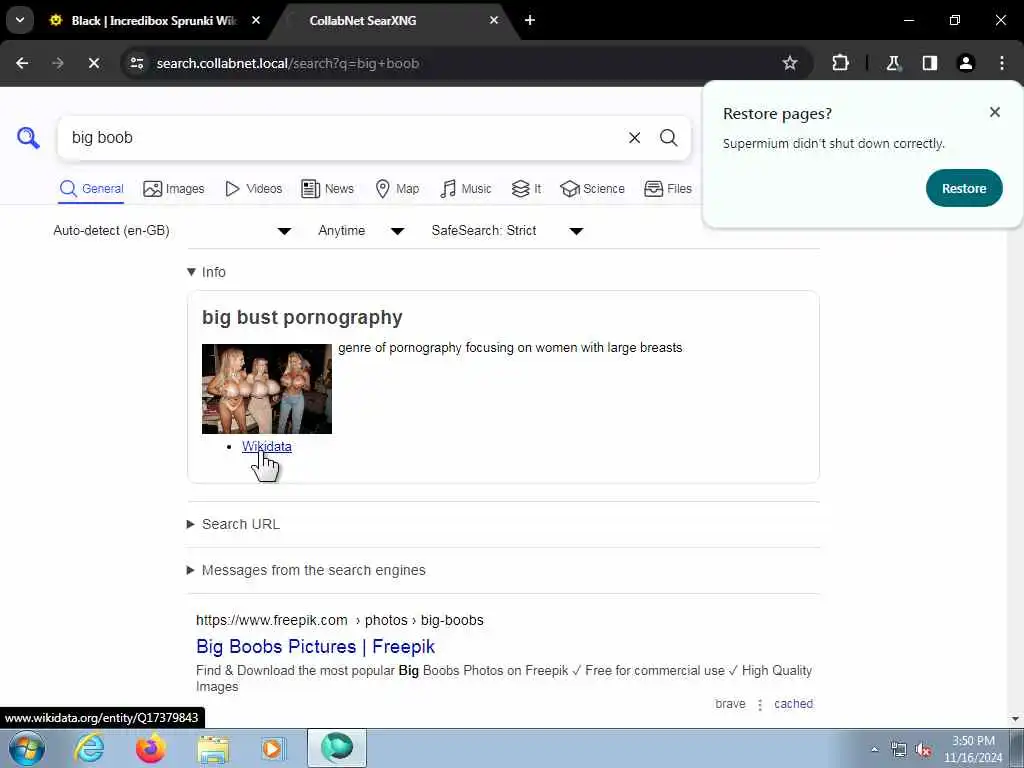Screen dimensions: 1024x768
Task: Toggle the side panel icon
Action: pyautogui.click(x=929, y=63)
